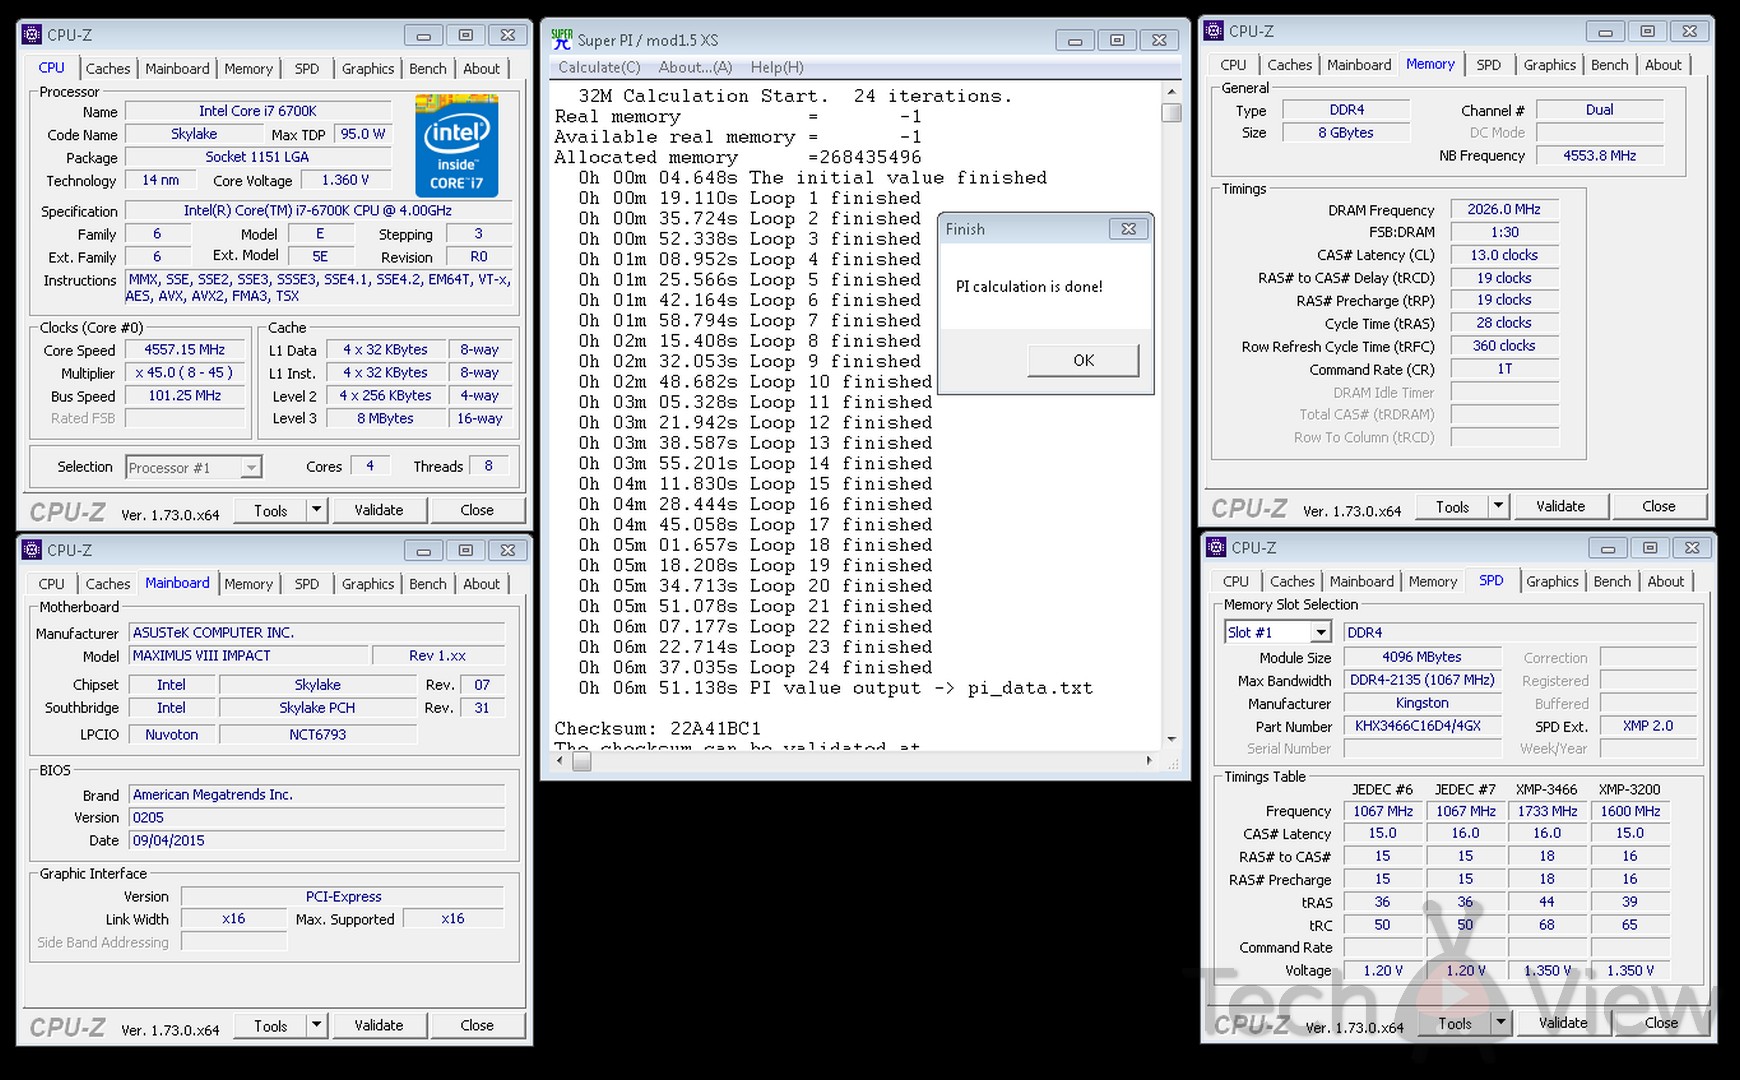Image resolution: width=1740 pixels, height=1080 pixels.
Task: Click the CPU-Z icon in the Memory window title bar
Action: click(1214, 31)
